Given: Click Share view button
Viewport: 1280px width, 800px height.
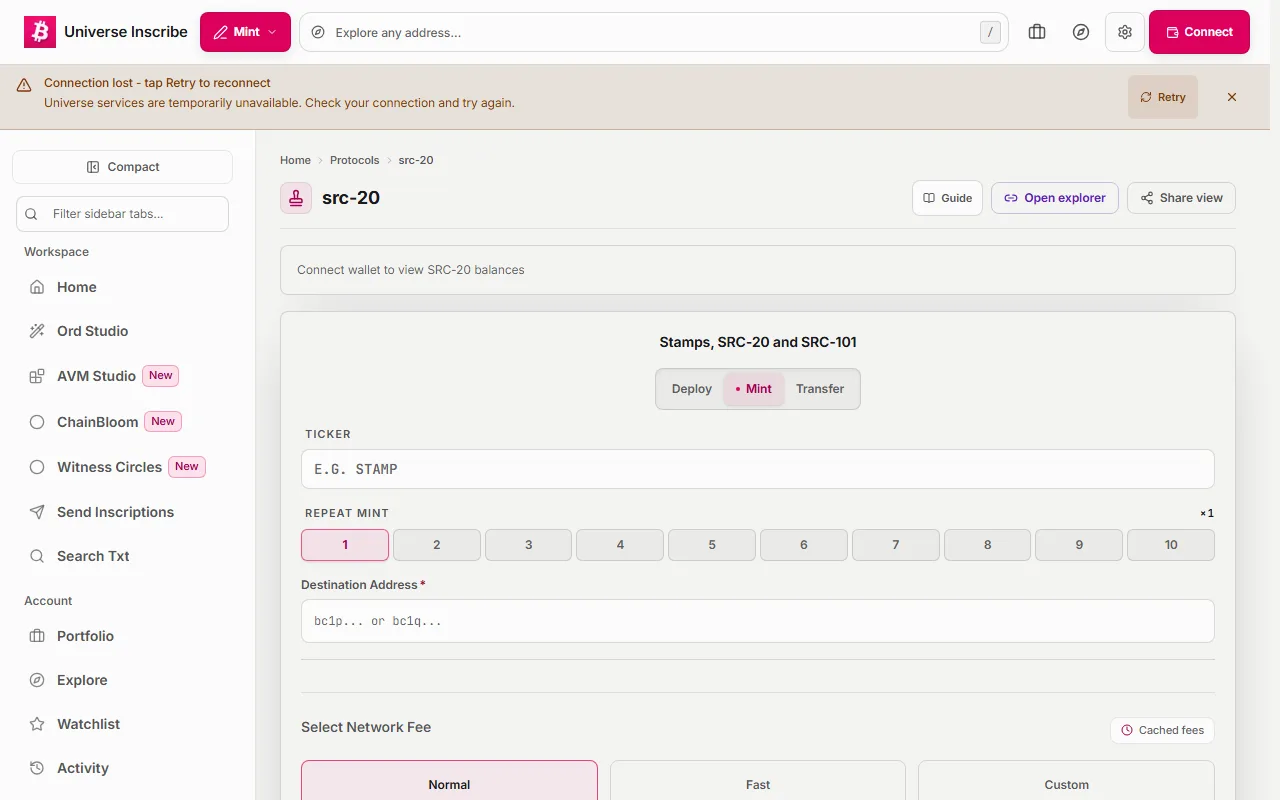Looking at the screenshot, I should pos(1181,198).
